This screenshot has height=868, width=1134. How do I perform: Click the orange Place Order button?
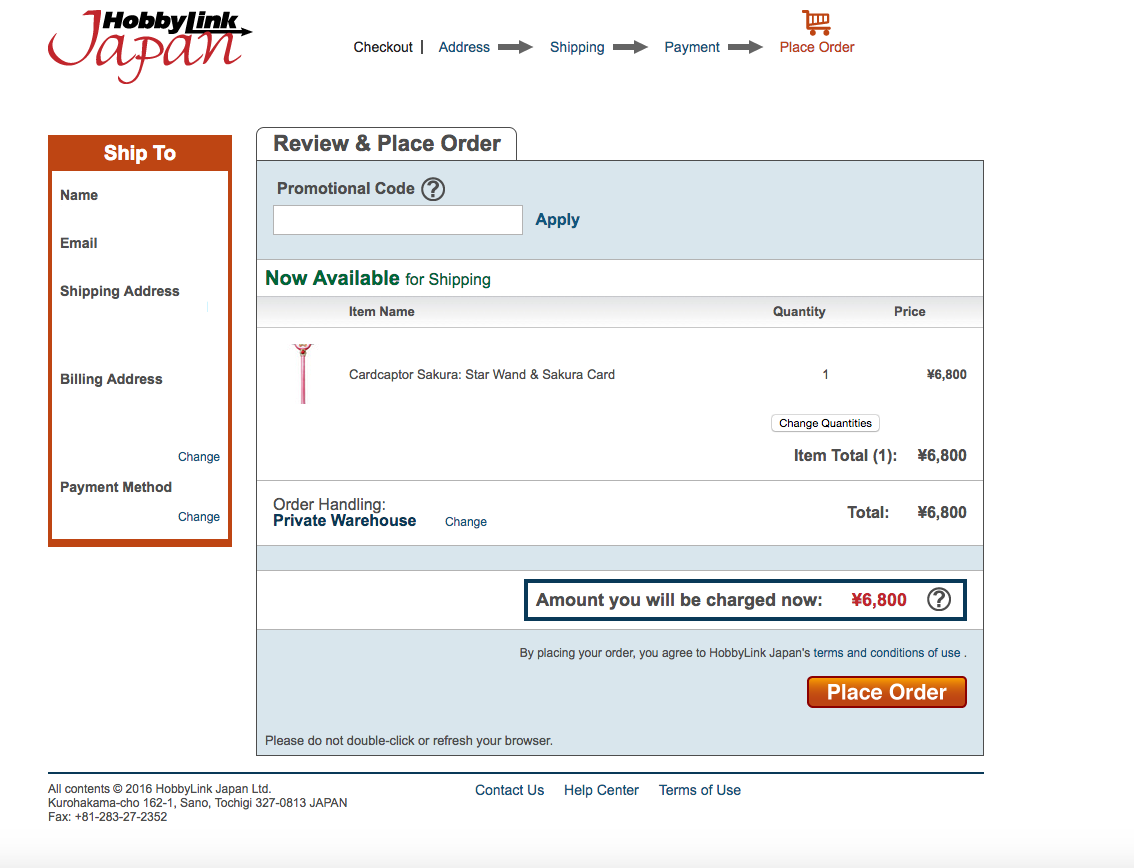tap(887, 692)
